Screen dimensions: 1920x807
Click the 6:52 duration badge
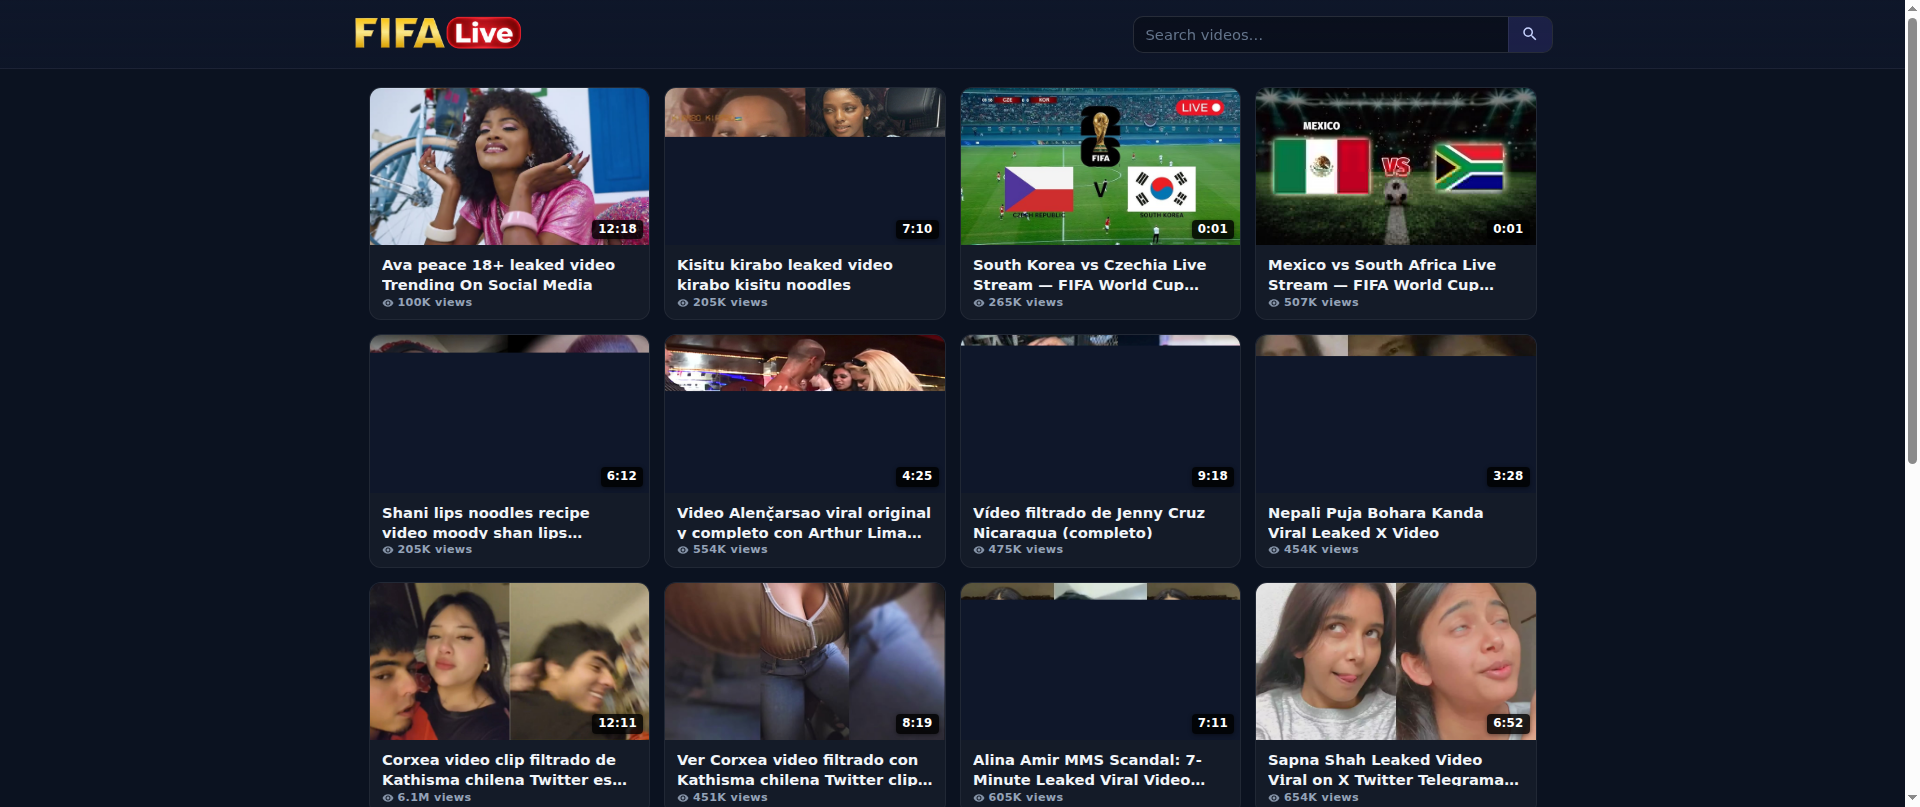point(1508,723)
